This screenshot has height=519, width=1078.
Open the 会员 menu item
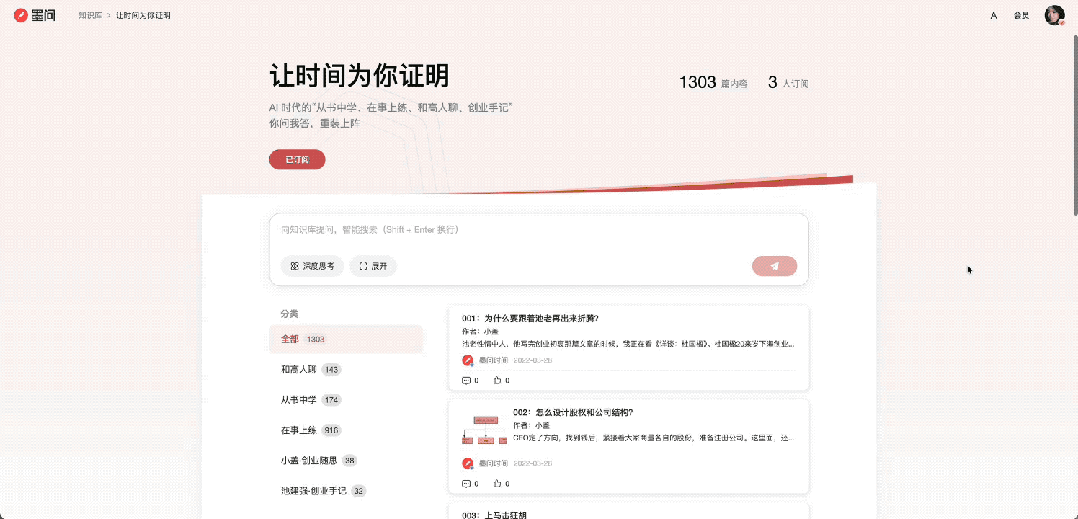point(1021,15)
